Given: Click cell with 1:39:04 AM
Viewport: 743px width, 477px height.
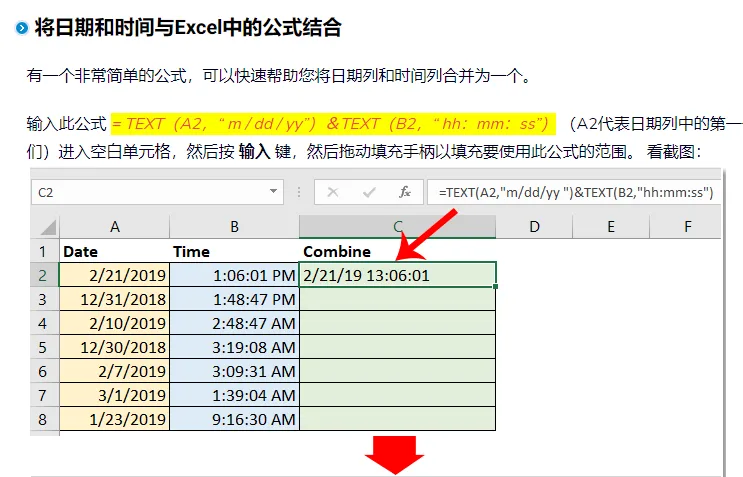Looking at the screenshot, I should [x=234, y=395].
